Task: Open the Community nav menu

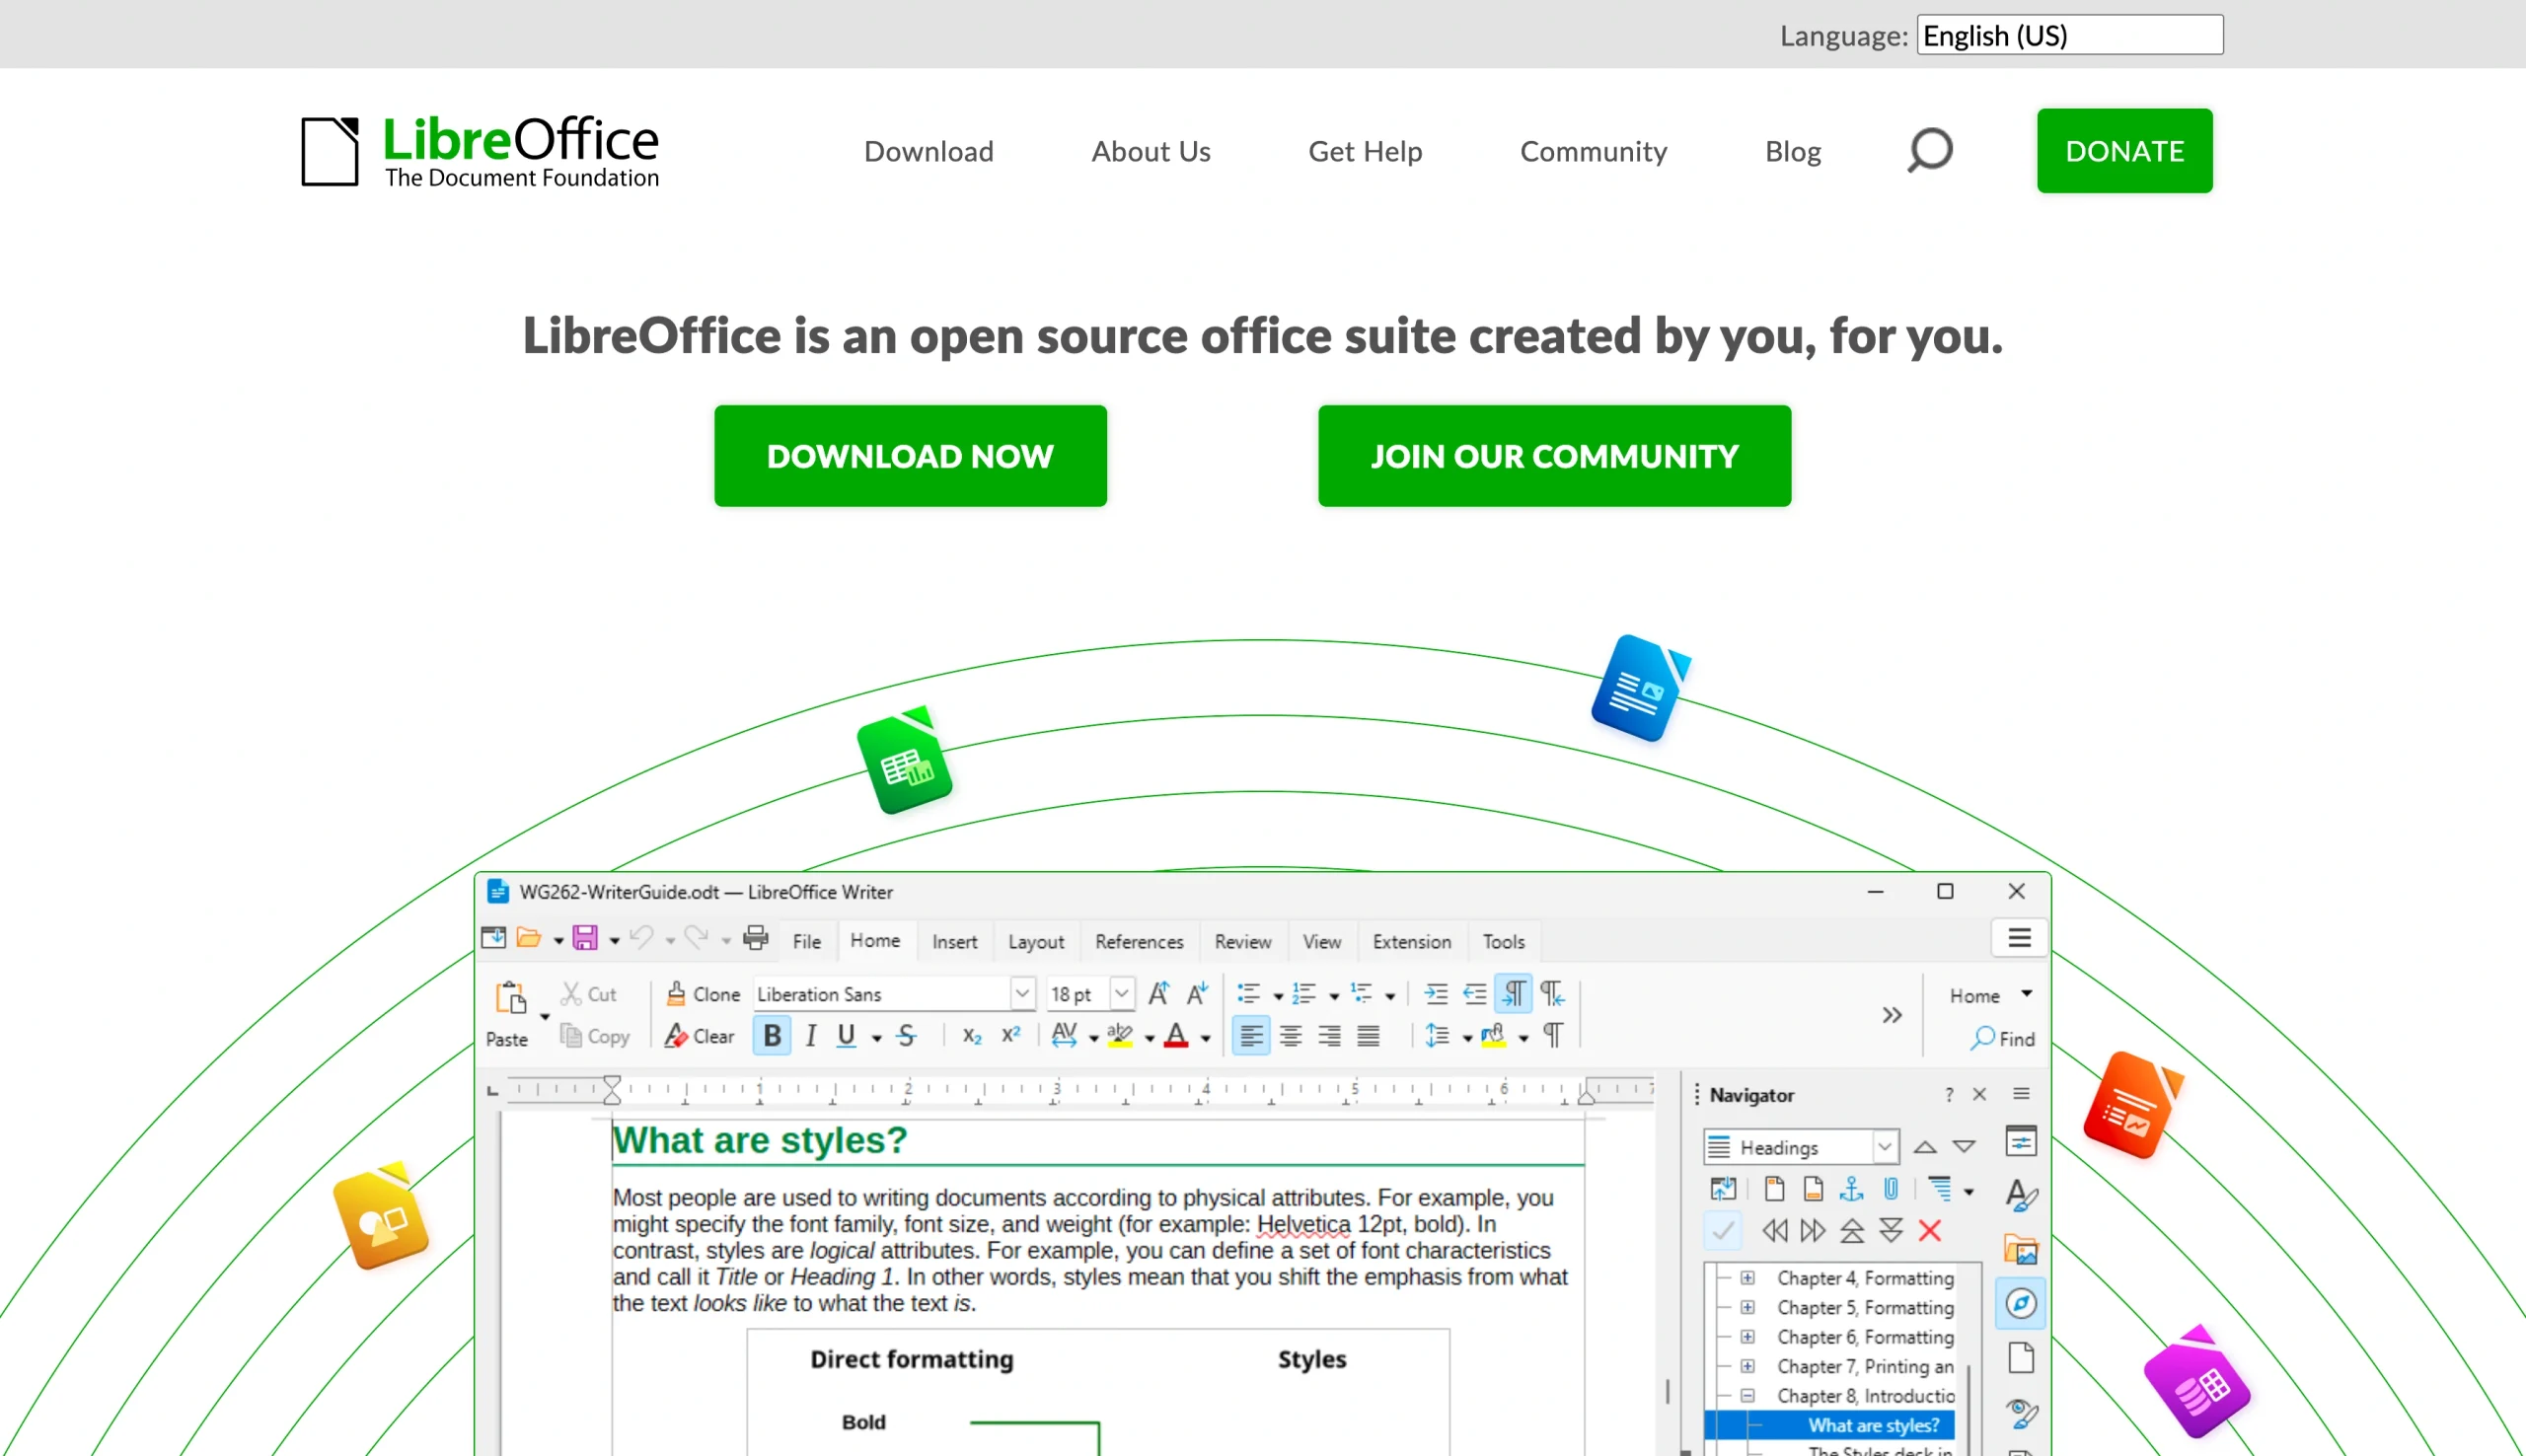Action: pos(1593,151)
